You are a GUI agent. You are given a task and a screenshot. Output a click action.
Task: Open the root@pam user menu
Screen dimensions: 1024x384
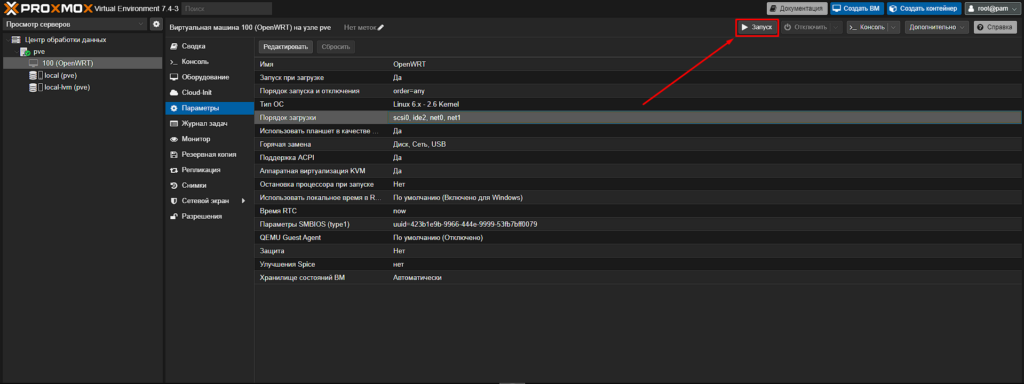coord(991,8)
